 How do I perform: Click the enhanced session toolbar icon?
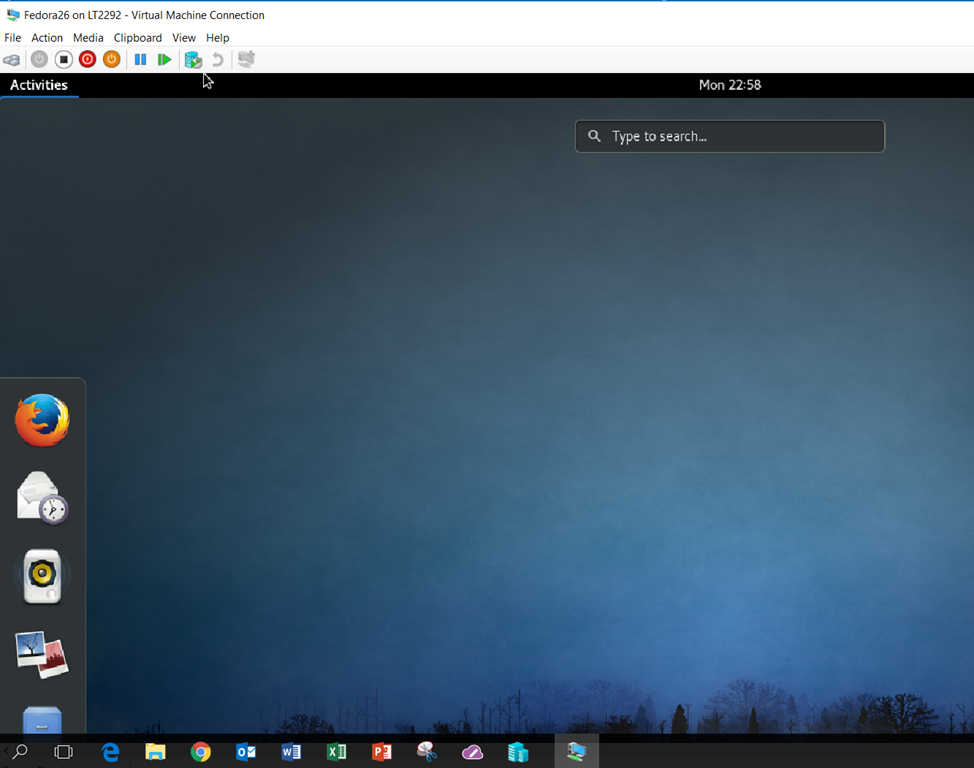[247, 59]
